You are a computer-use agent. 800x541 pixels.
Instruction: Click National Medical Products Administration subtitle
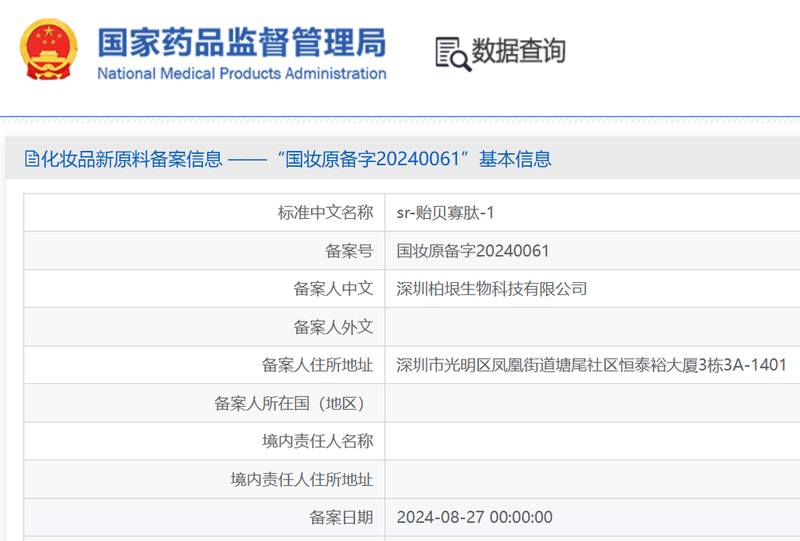coord(241,74)
